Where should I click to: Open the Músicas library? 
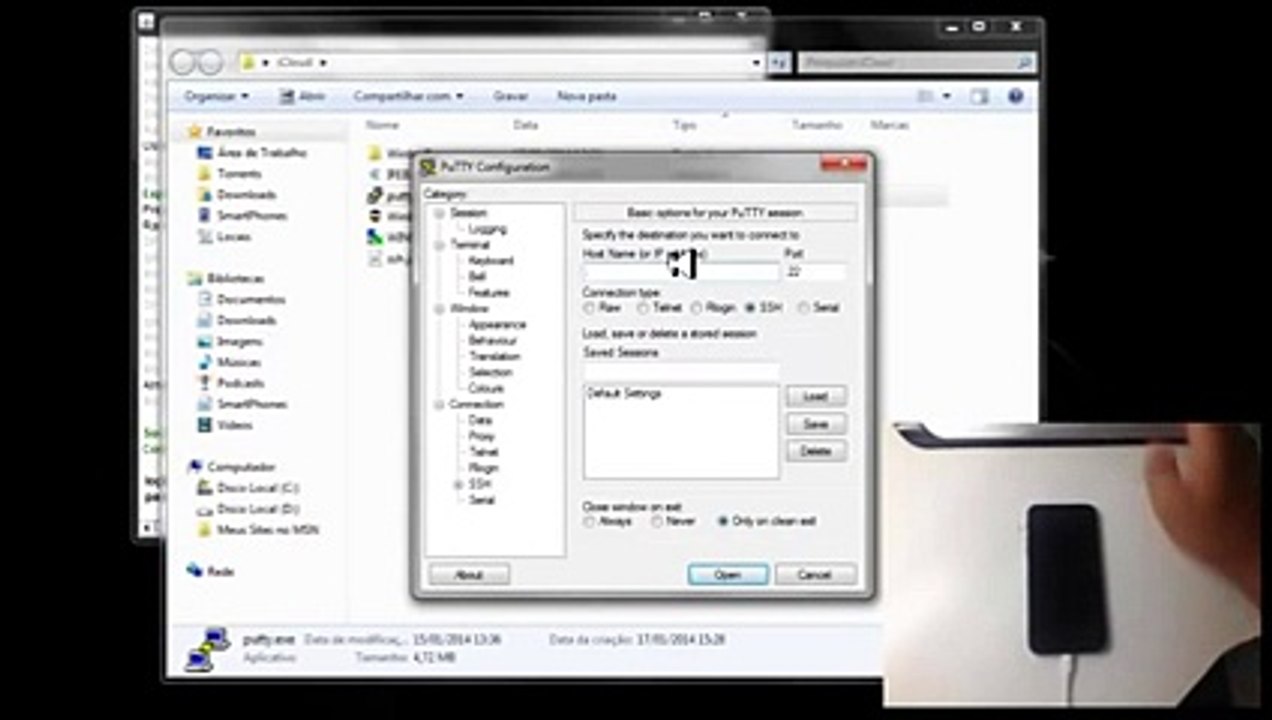[239, 362]
